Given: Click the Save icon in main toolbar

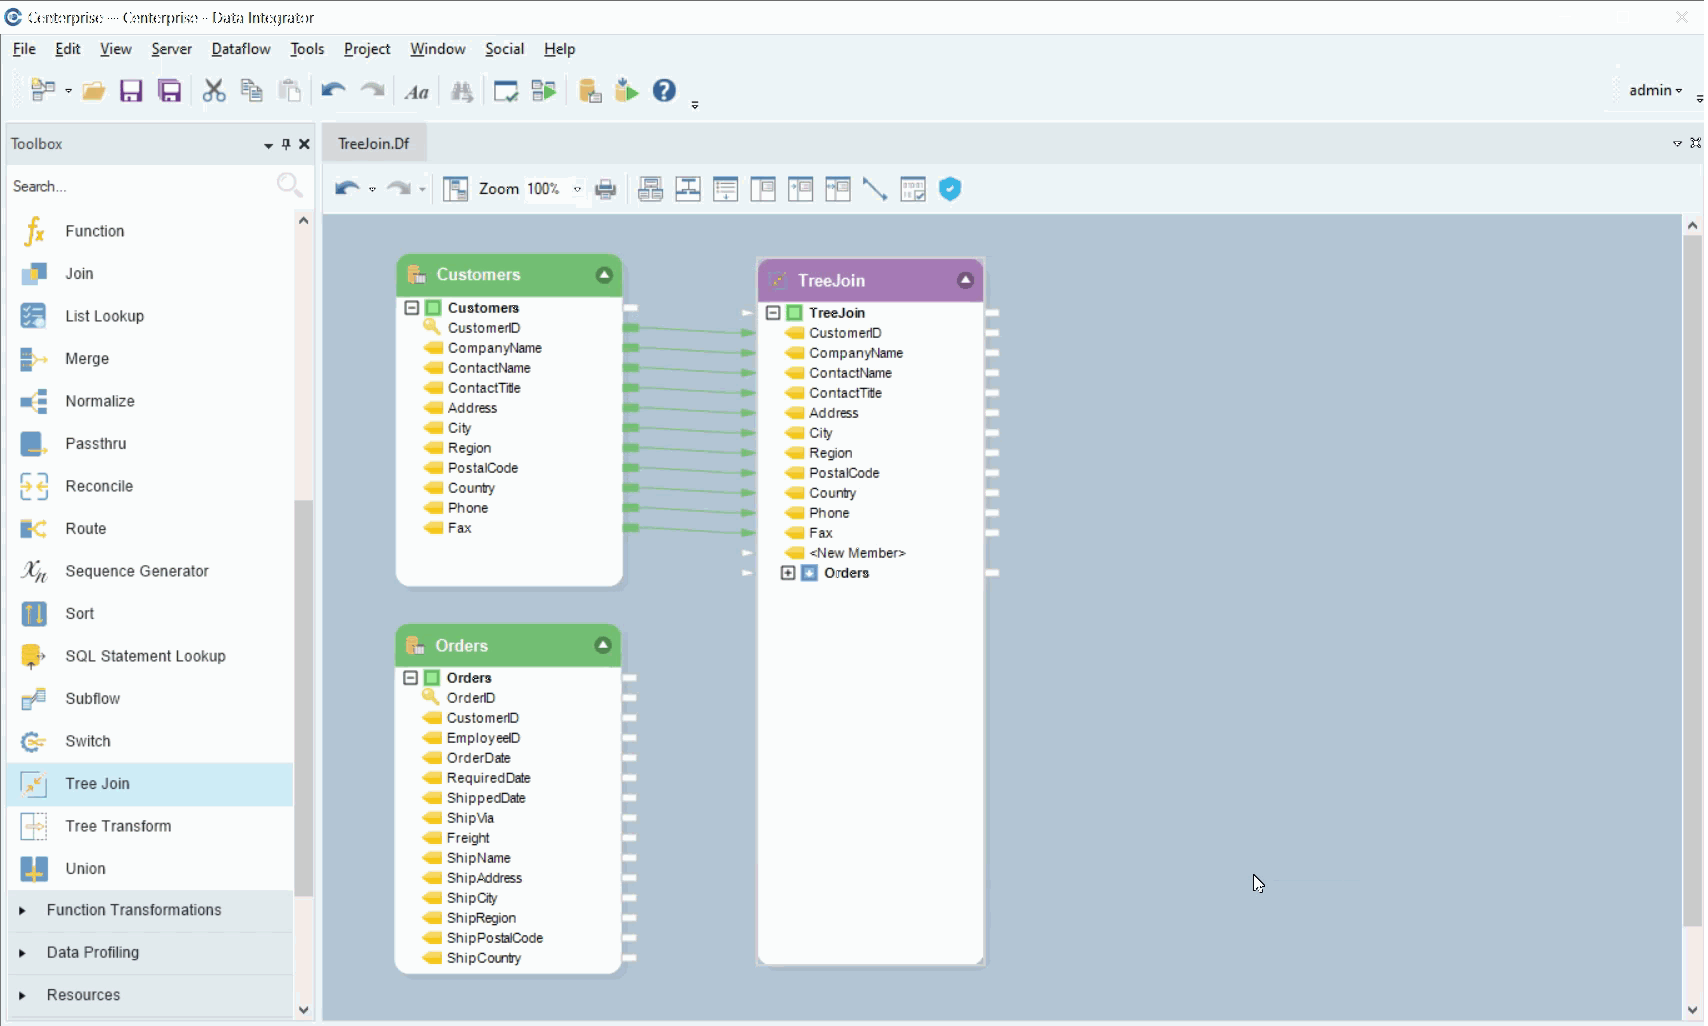Looking at the screenshot, I should [131, 91].
